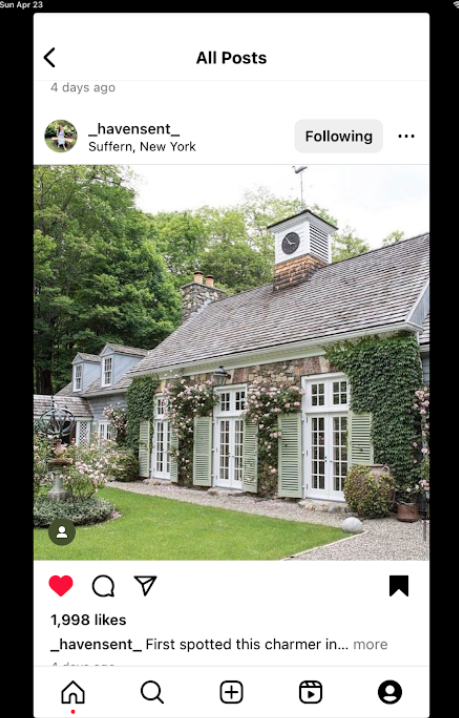Open the three-dot post options menu
This screenshot has width=459, height=718.
406,136
